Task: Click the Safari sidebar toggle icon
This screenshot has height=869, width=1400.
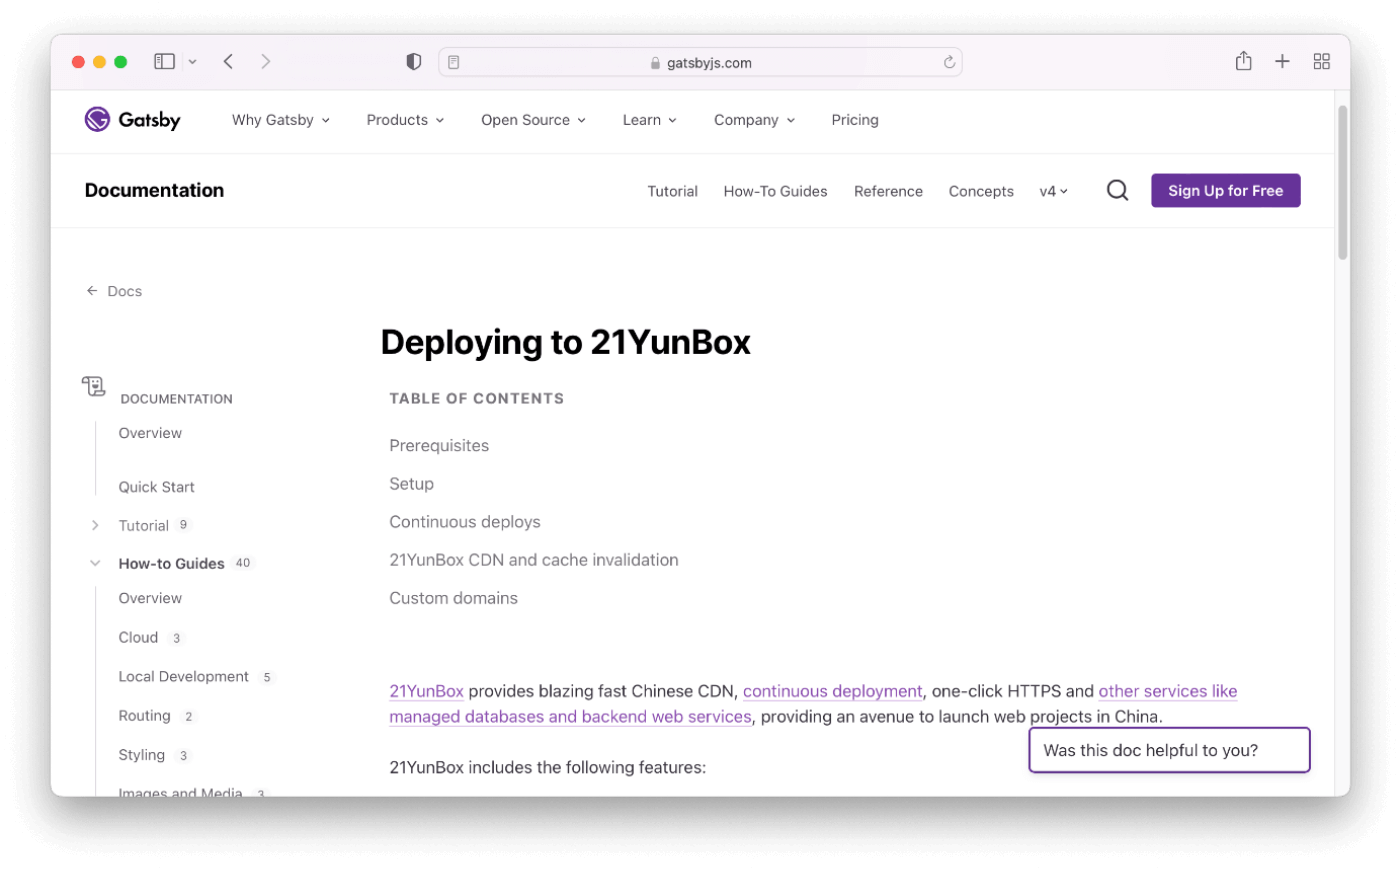Action: click(x=165, y=62)
